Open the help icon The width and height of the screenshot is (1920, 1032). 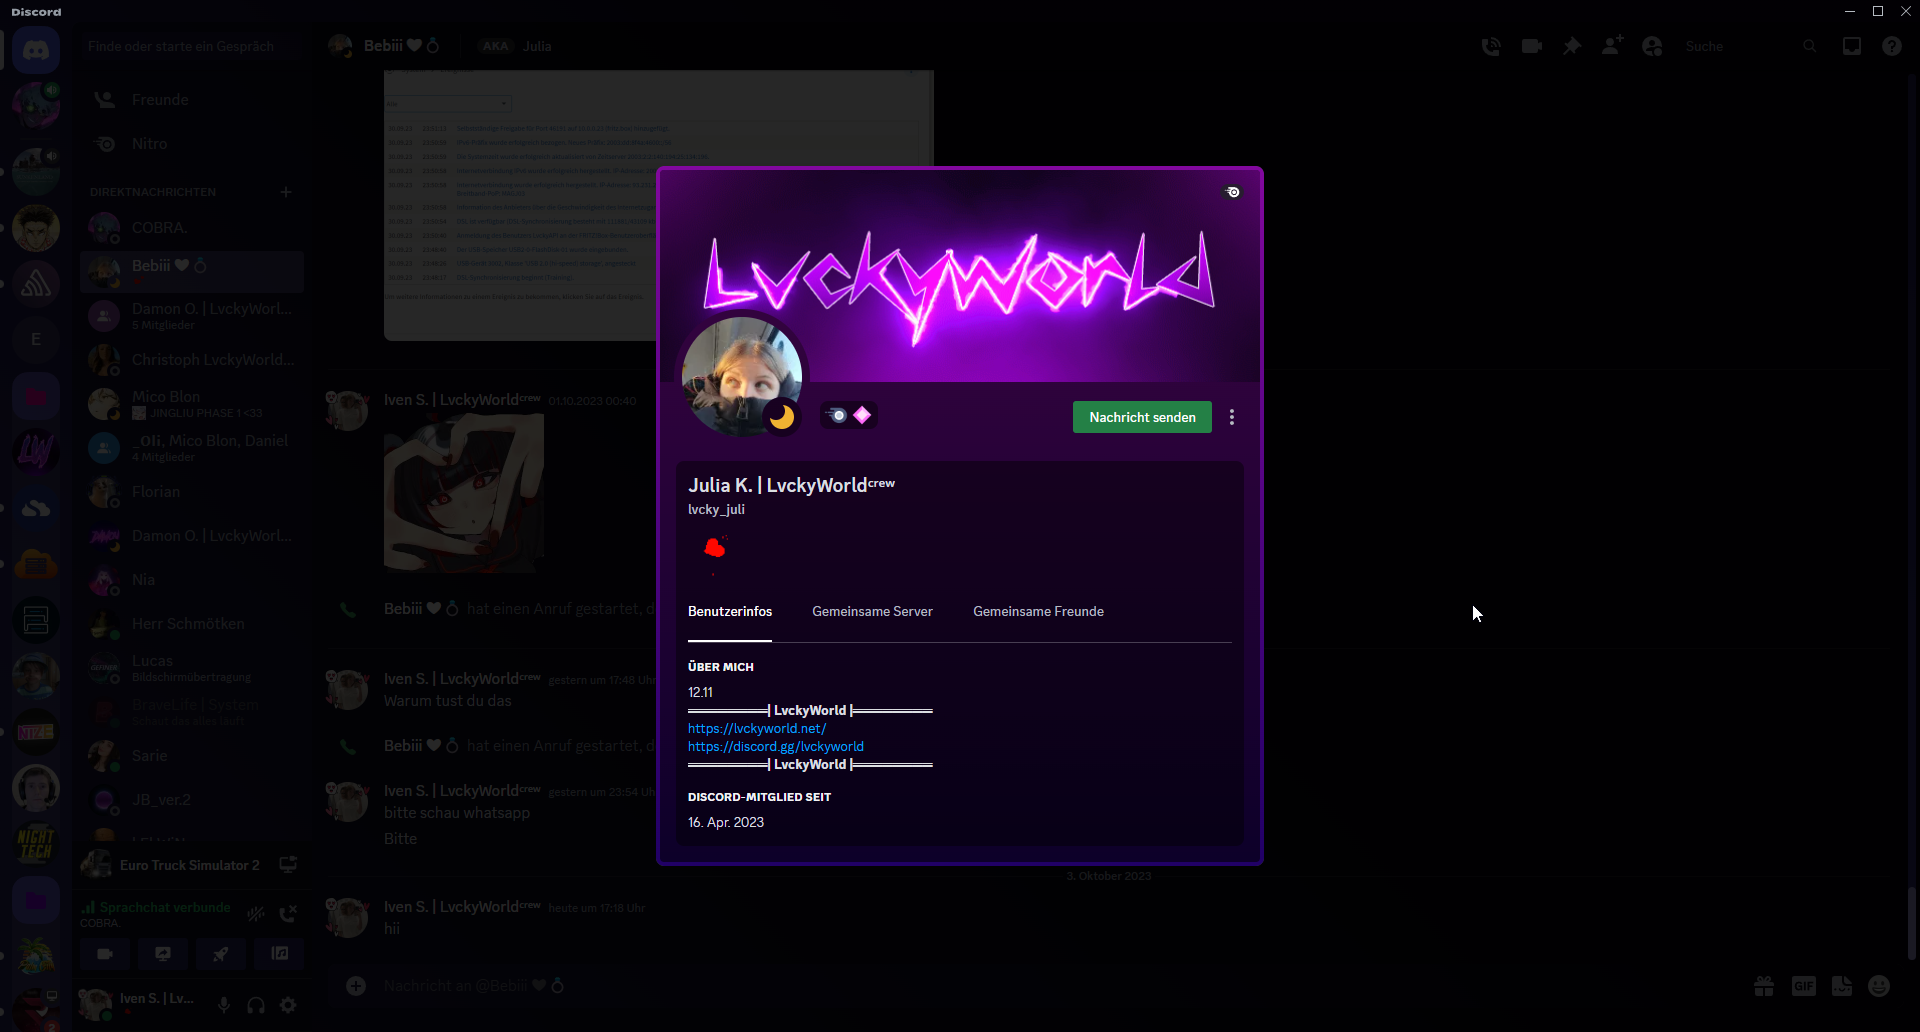click(x=1892, y=46)
